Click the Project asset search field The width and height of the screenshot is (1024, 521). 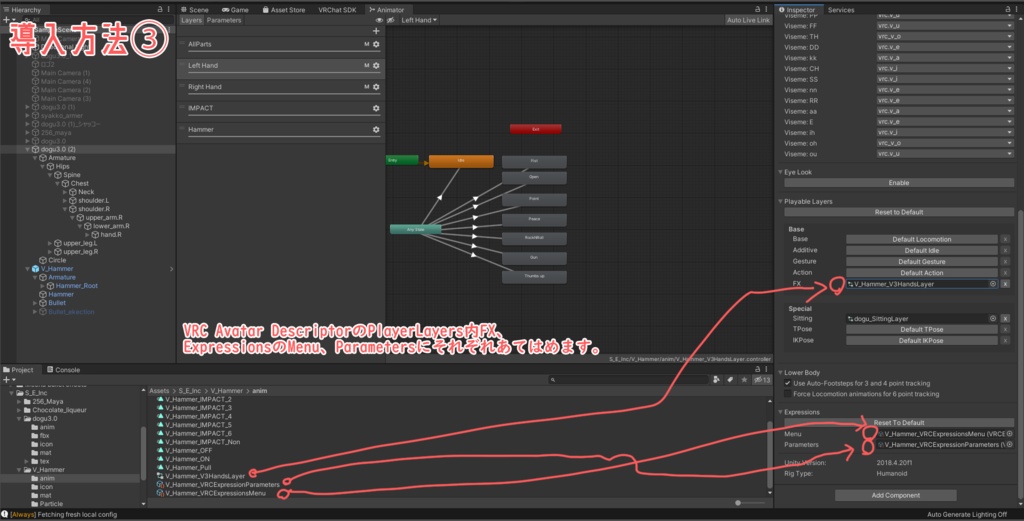[x=628, y=379]
